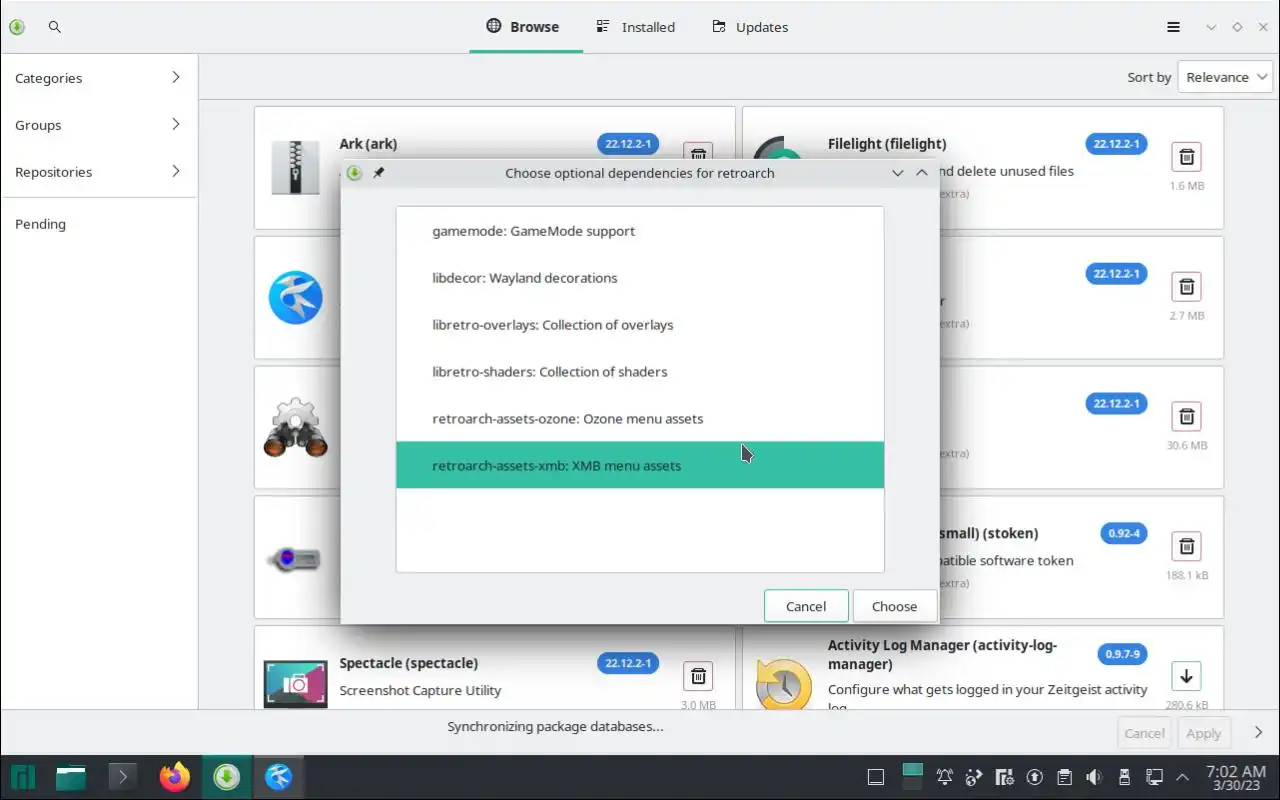
Task: Click the remove trash icon for Filelight
Action: click(x=1186, y=157)
